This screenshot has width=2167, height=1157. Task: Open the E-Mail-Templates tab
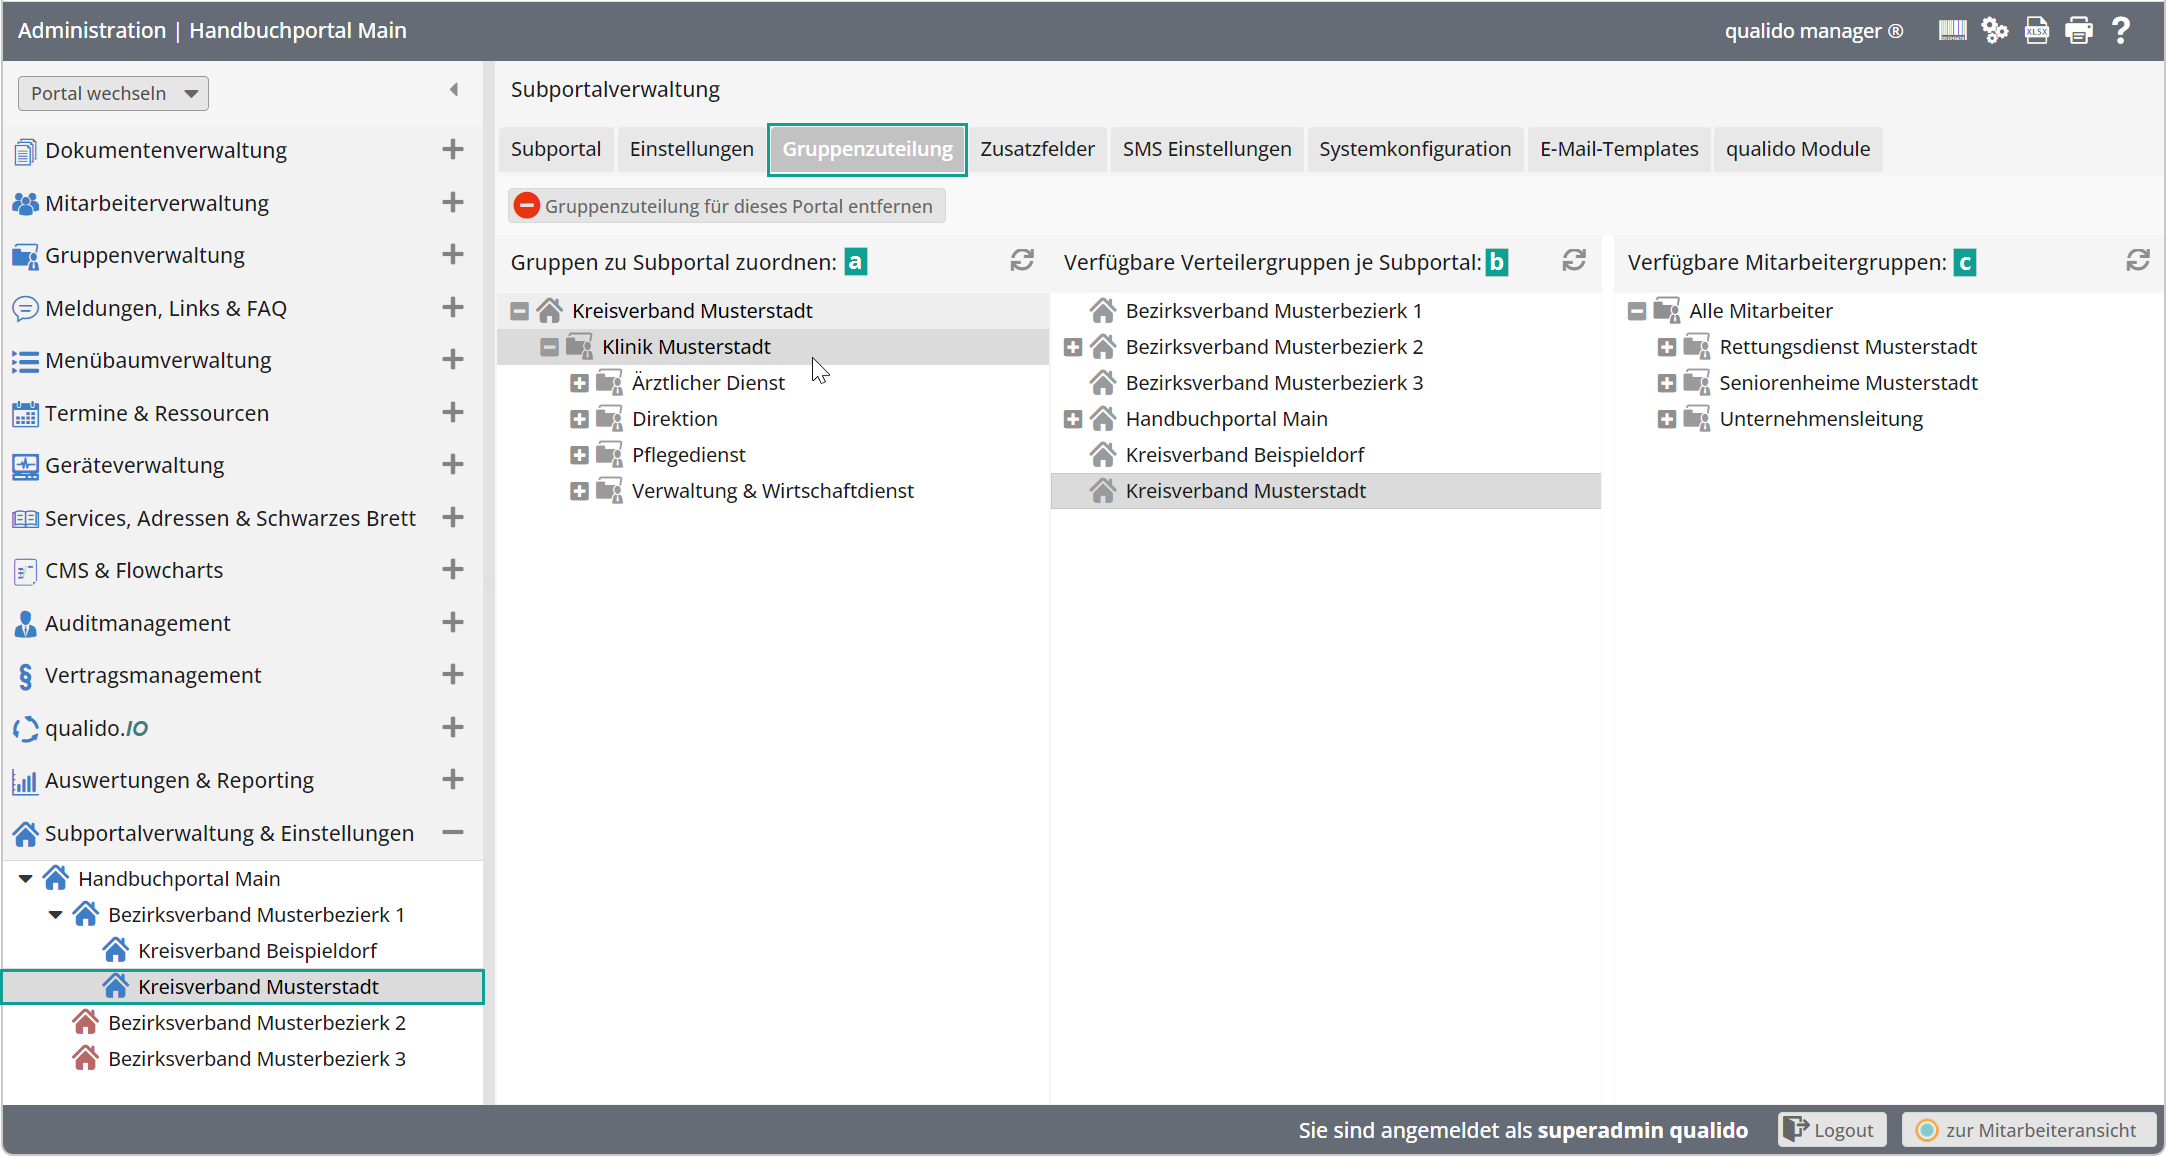tap(1619, 149)
